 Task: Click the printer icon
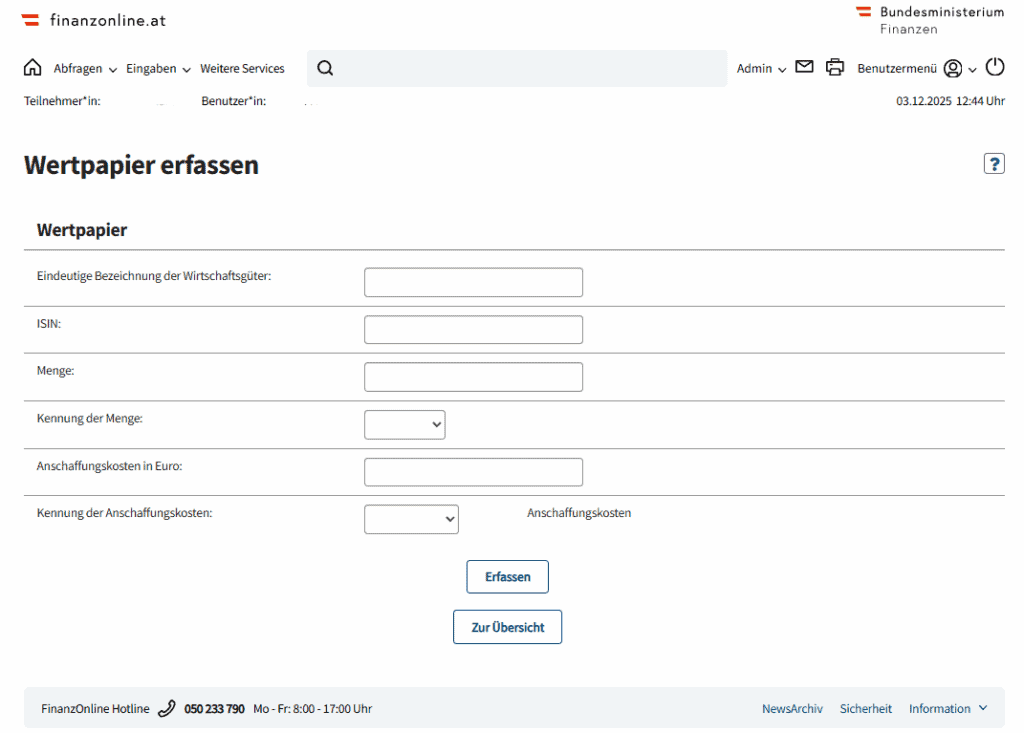click(835, 68)
